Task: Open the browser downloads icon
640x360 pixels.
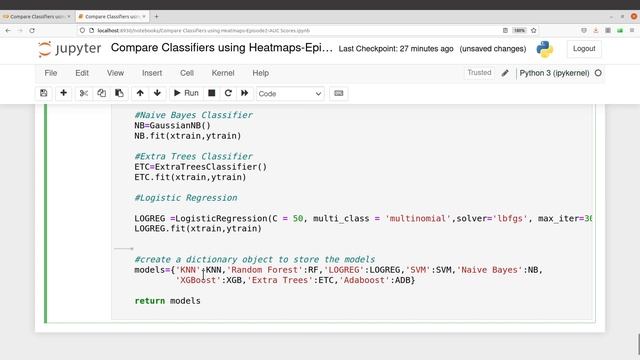Action: pyautogui.click(x=596, y=31)
